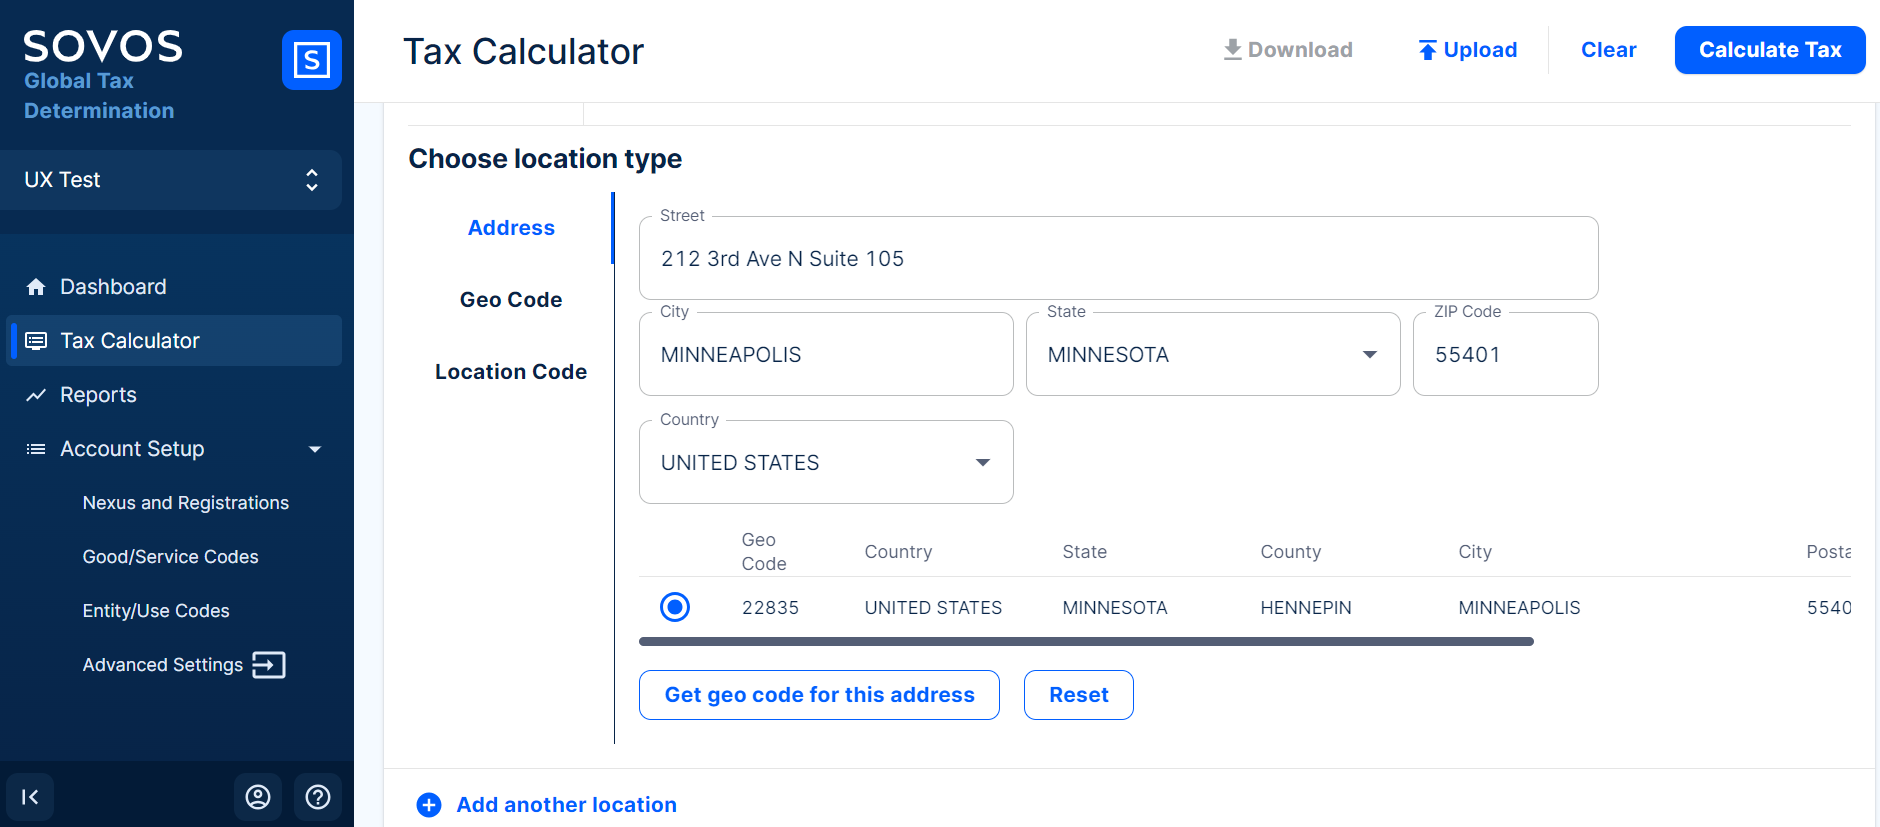Viewport: 1880px width, 827px height.
Task: Click Get geo code for this address
Action: (819, 695)
